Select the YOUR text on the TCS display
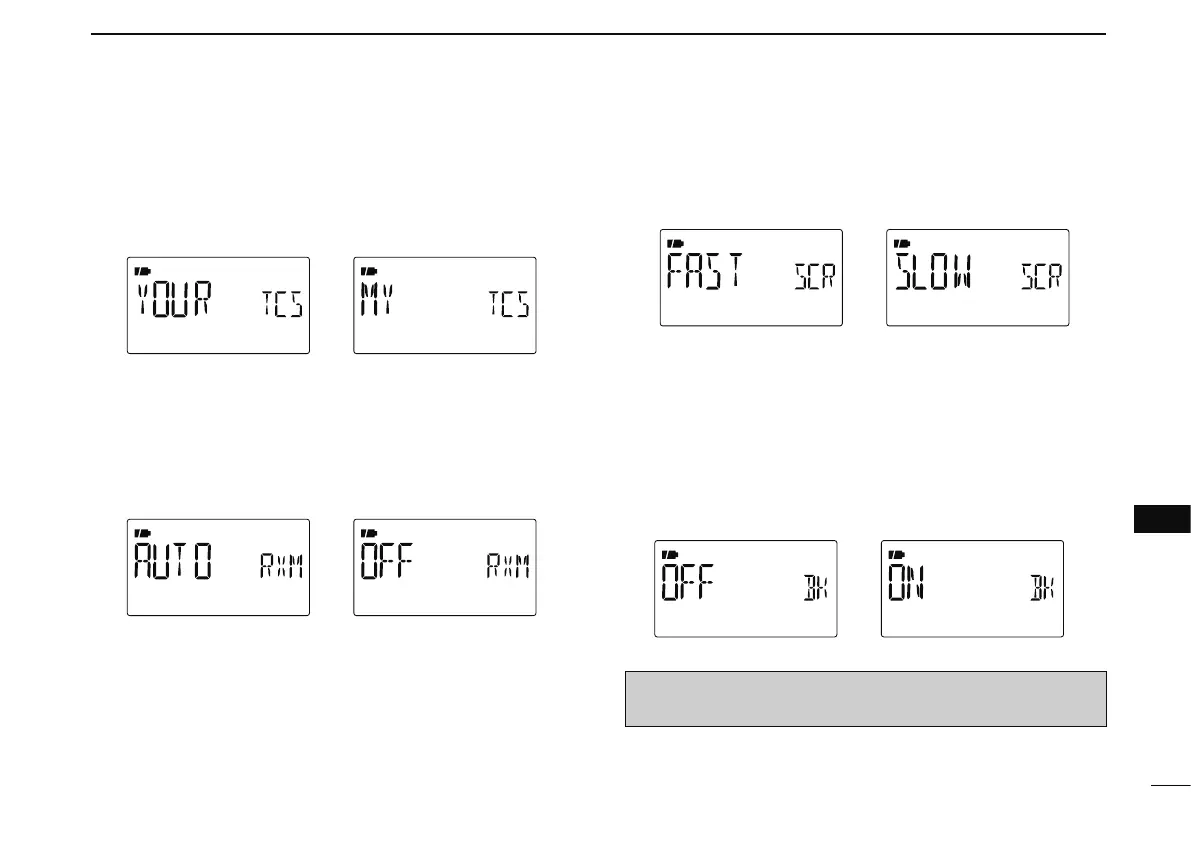This screenshot has width=1191, height=842. 174,298
